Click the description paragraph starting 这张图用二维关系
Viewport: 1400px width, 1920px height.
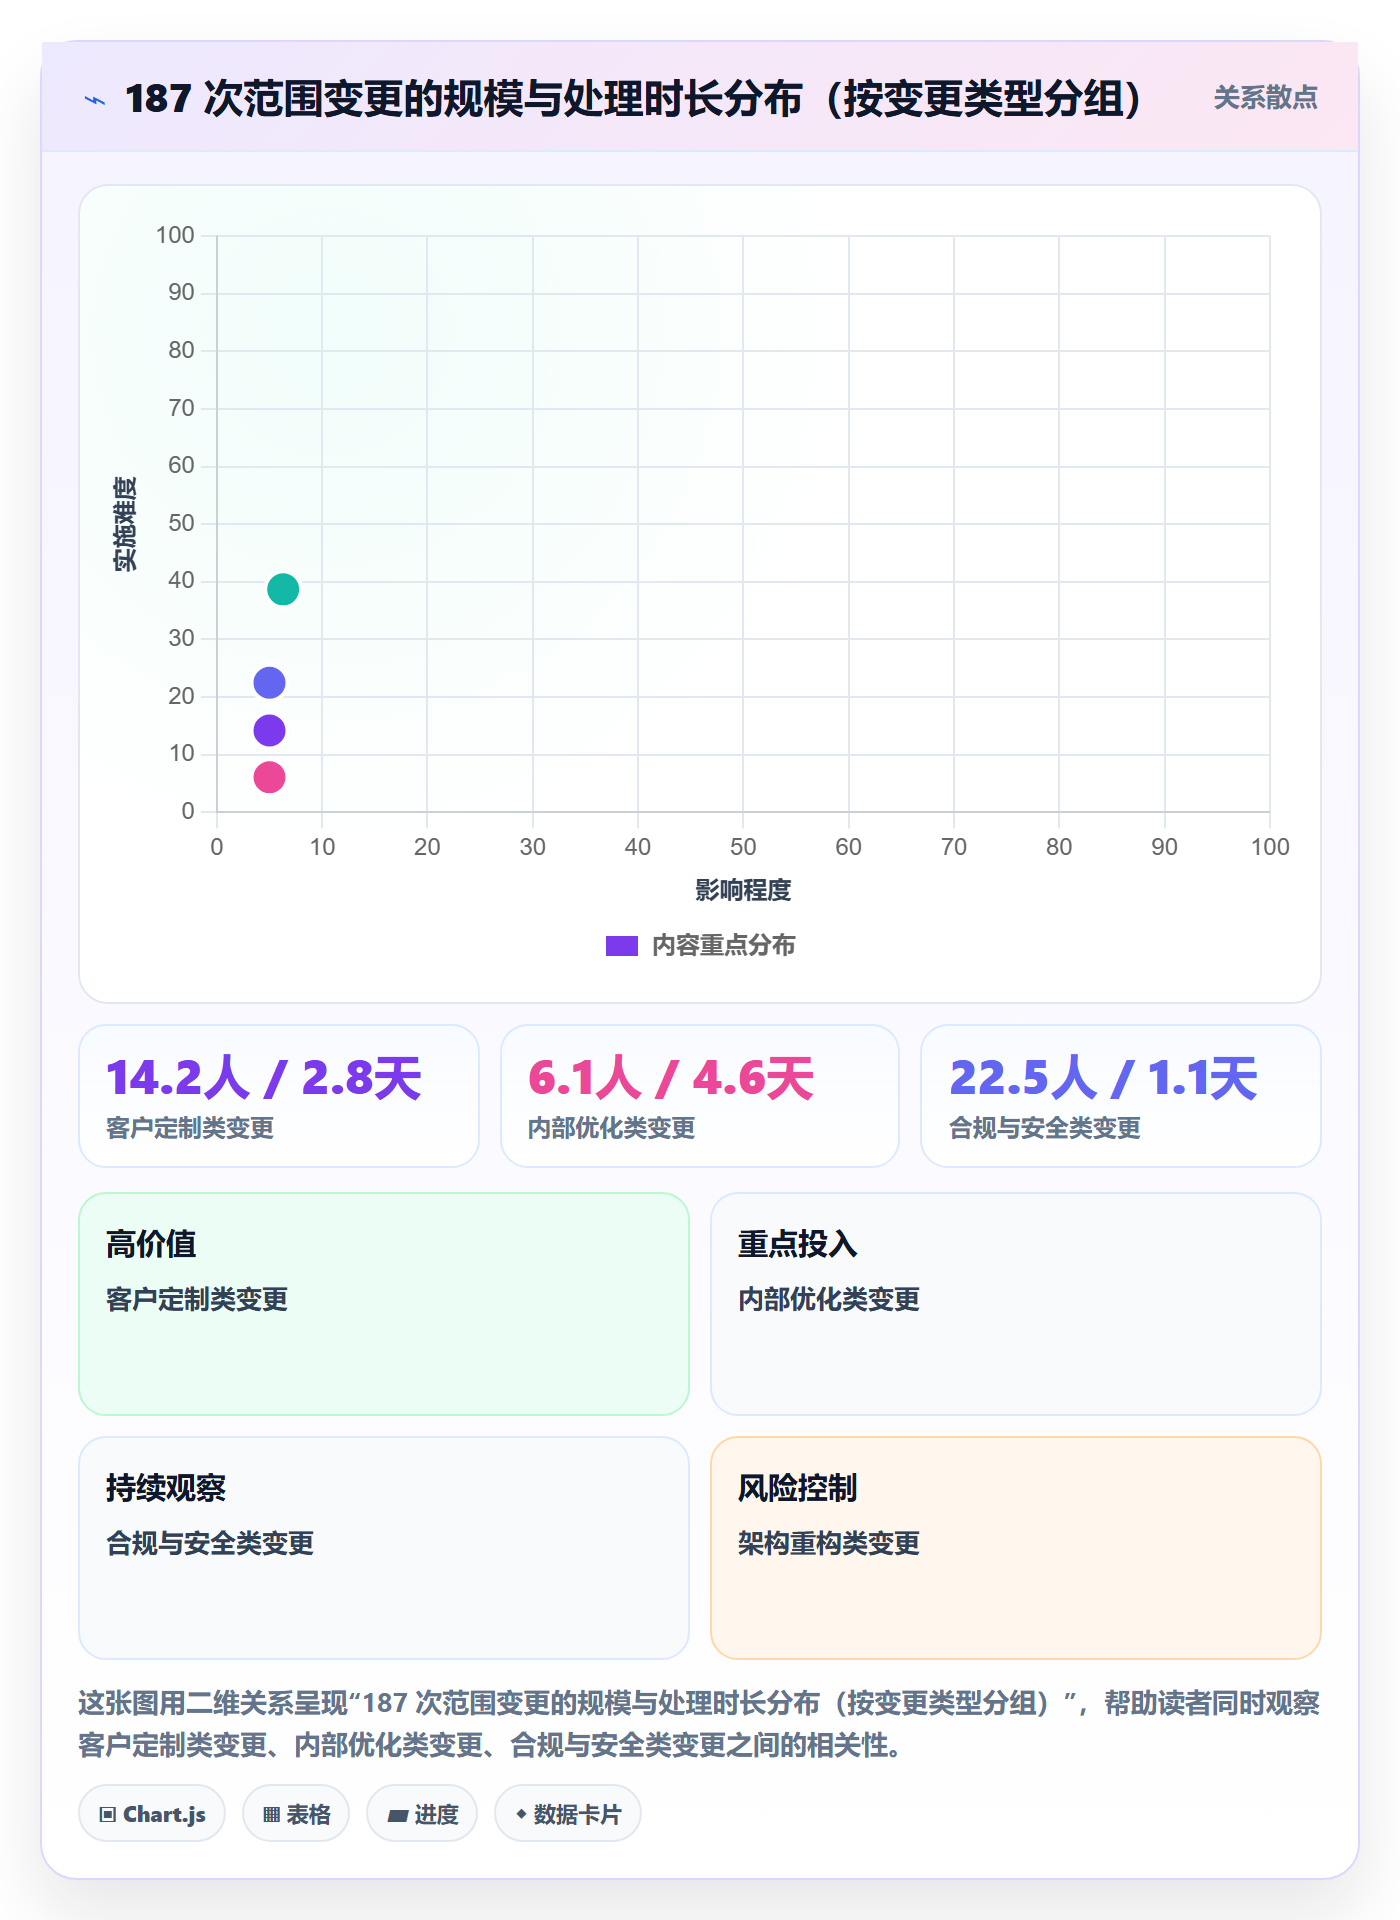click(x=699, y=1724)
